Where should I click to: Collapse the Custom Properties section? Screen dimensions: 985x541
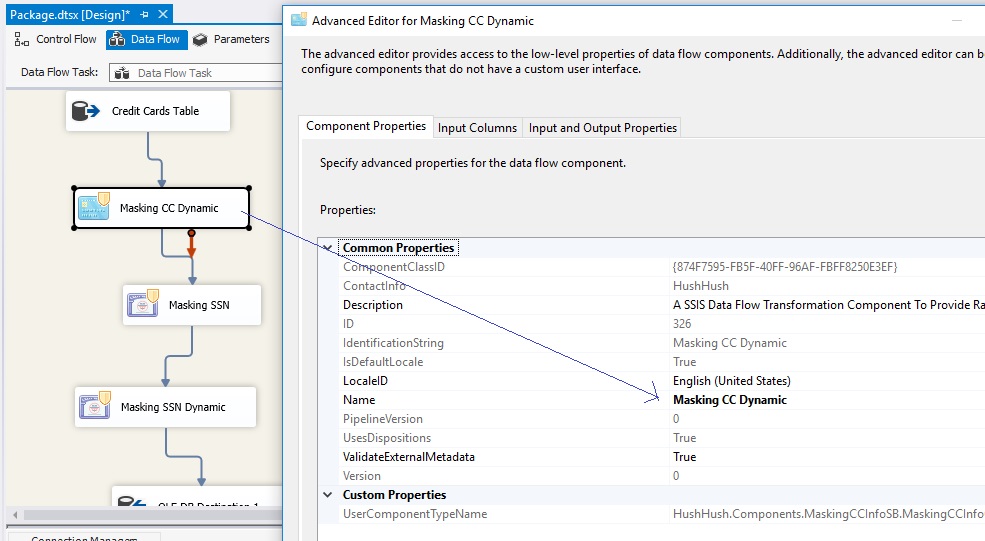[x=328, y=495]
